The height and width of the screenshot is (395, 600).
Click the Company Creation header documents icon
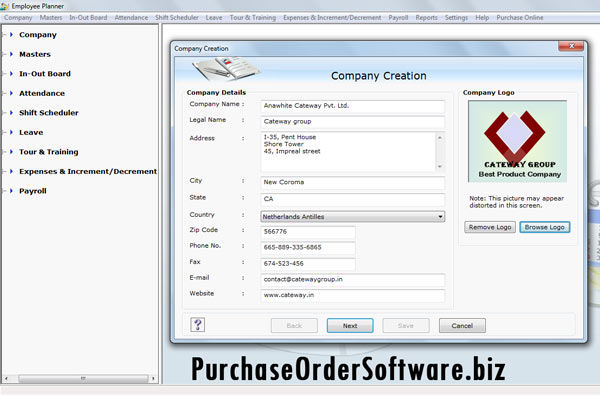click(226, 68)
